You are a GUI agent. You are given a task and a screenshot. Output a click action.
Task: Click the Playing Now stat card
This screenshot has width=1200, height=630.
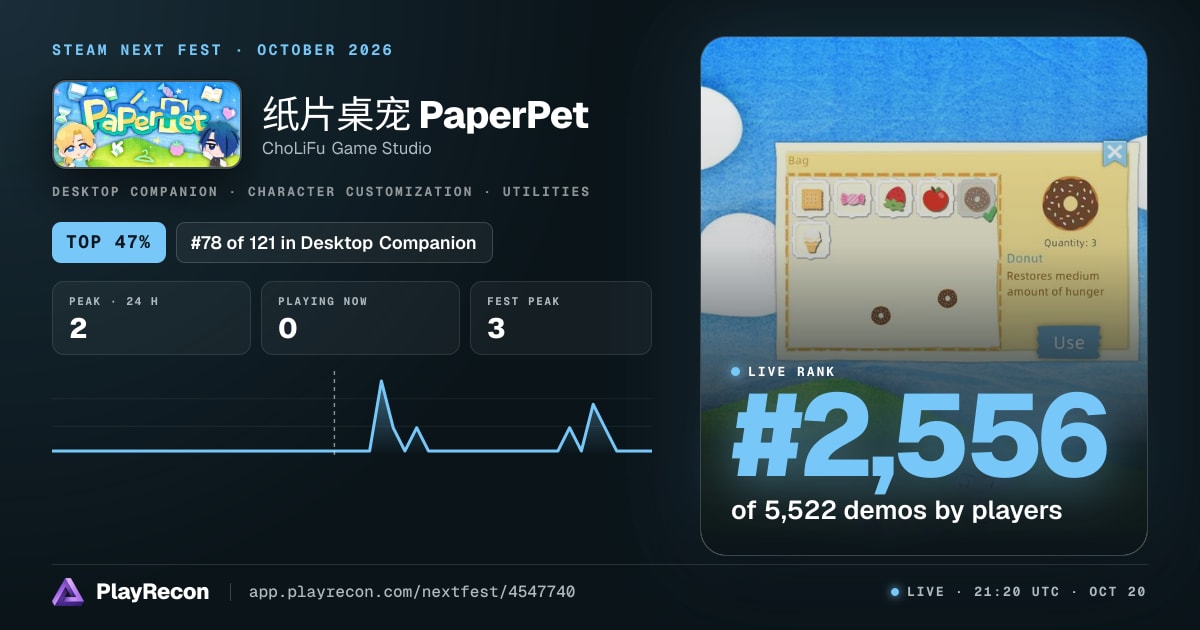click(x=360, y=318)
